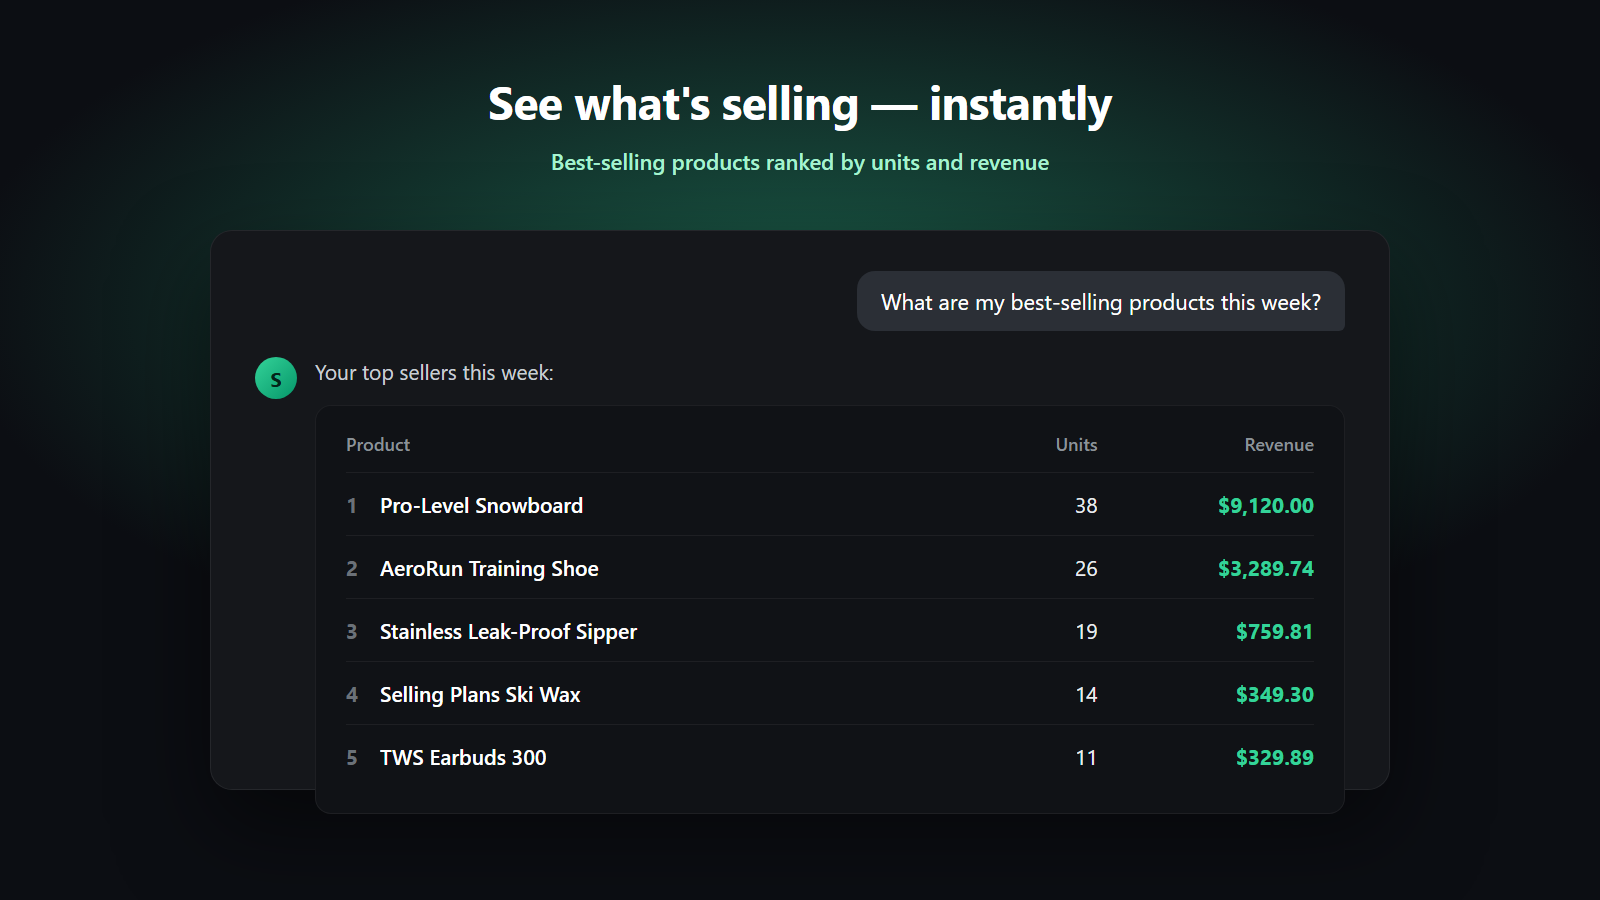Screen dimensions: 1600x900
Task: Click the $349.30 revenue value
Action: pyautogui.click(x=1275, y=695)
